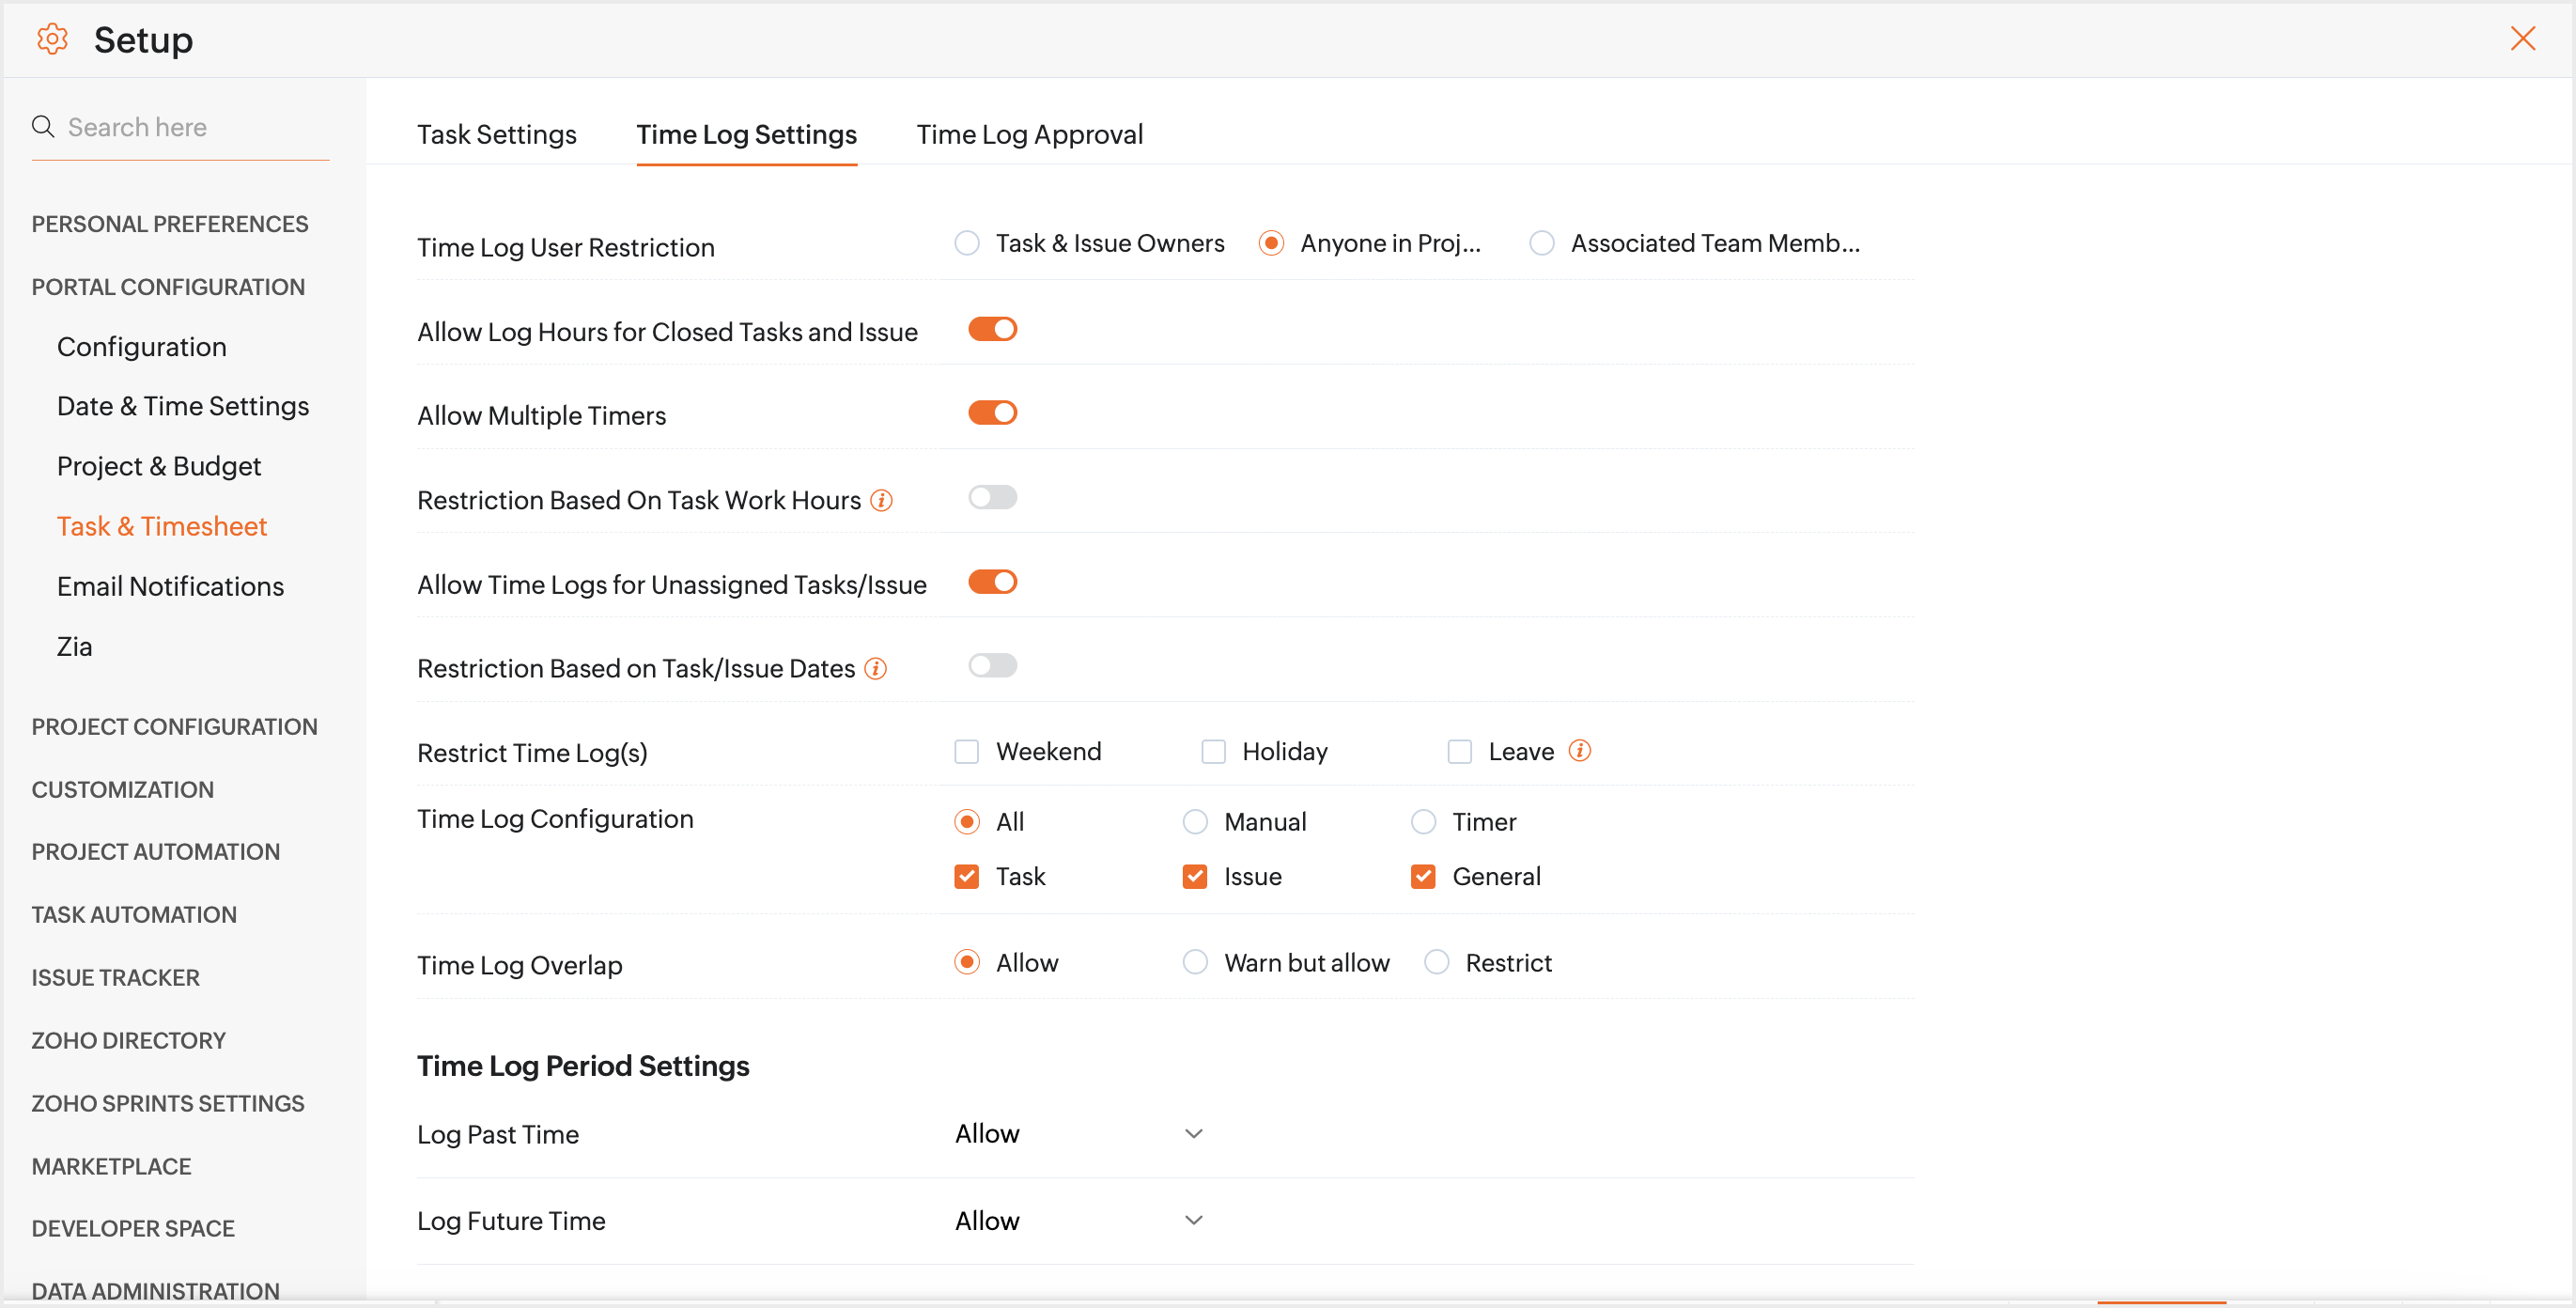The height and width of the screenshot is (1308, 2576).
Task: Click info icon beside Task Work Hours restriction
Action: (880, 500)
